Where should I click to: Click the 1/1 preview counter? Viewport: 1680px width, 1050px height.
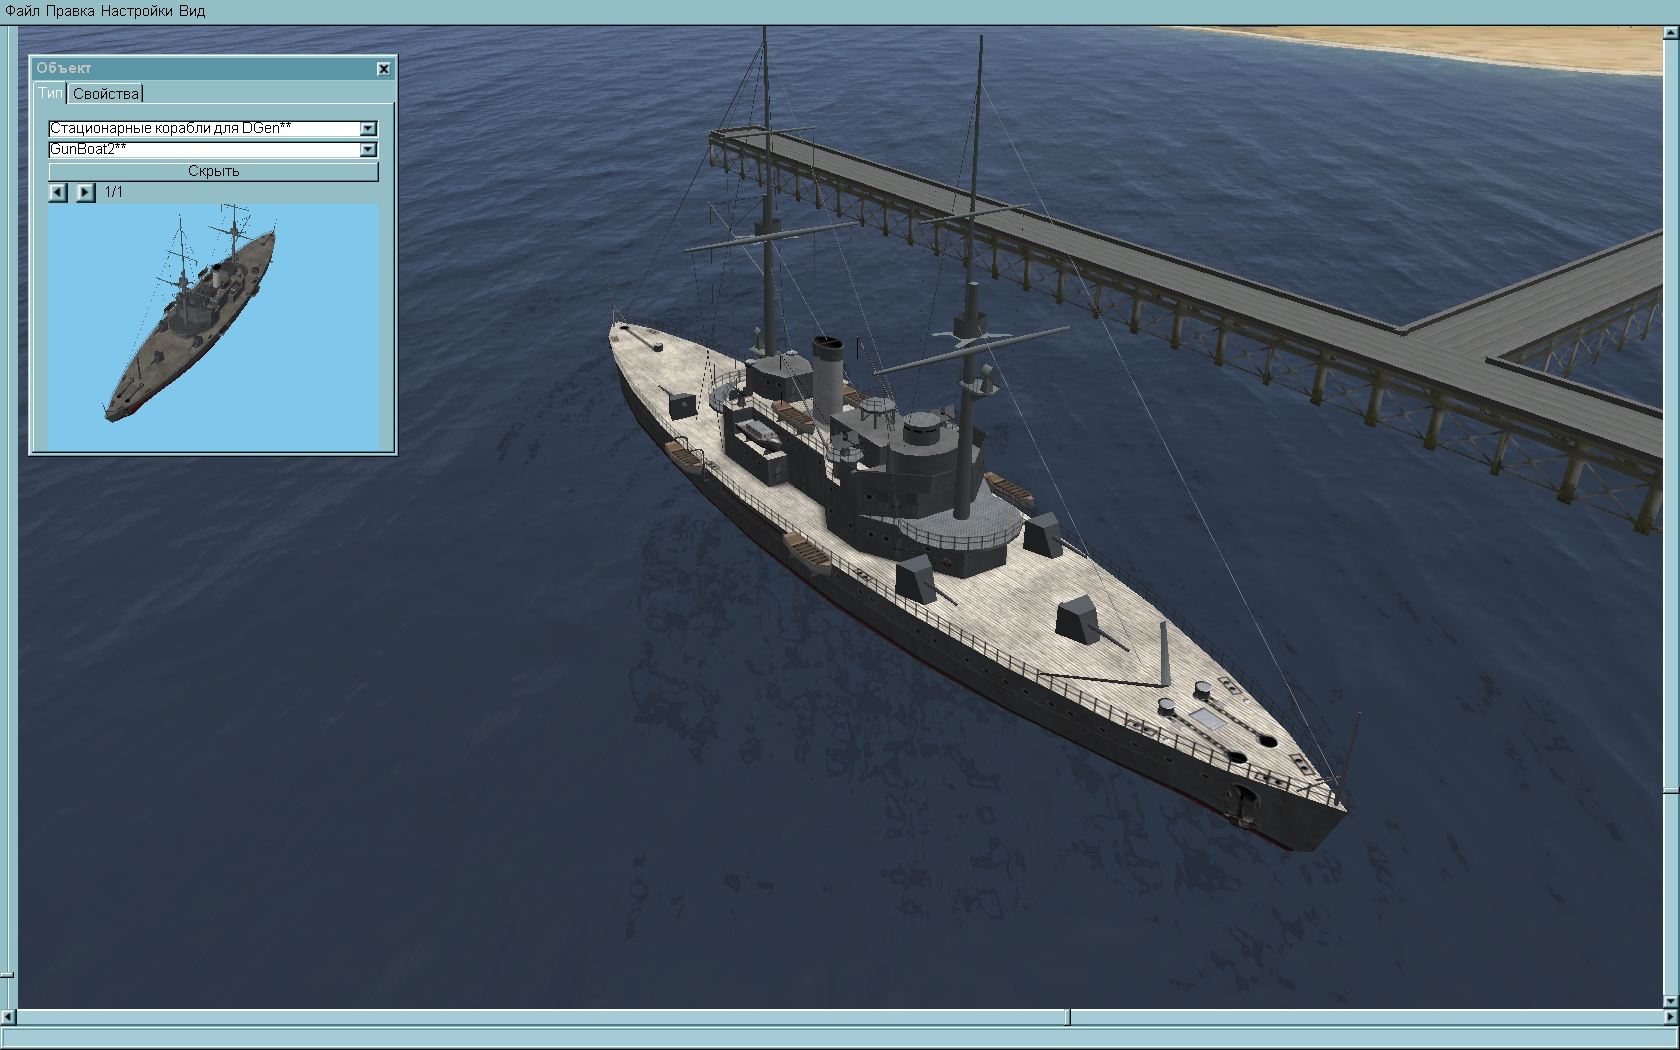tap(114, 192)
